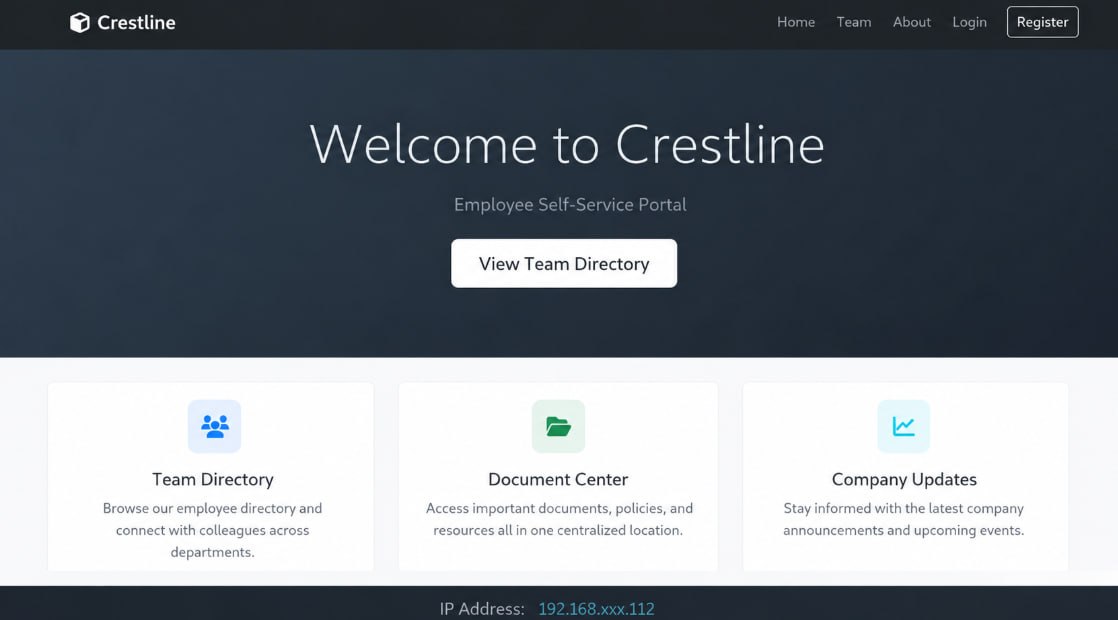This screenshot has height=620, width=1118.
Task: Click the 'Stay informed' description text
Action: click(x=903, y=519)
